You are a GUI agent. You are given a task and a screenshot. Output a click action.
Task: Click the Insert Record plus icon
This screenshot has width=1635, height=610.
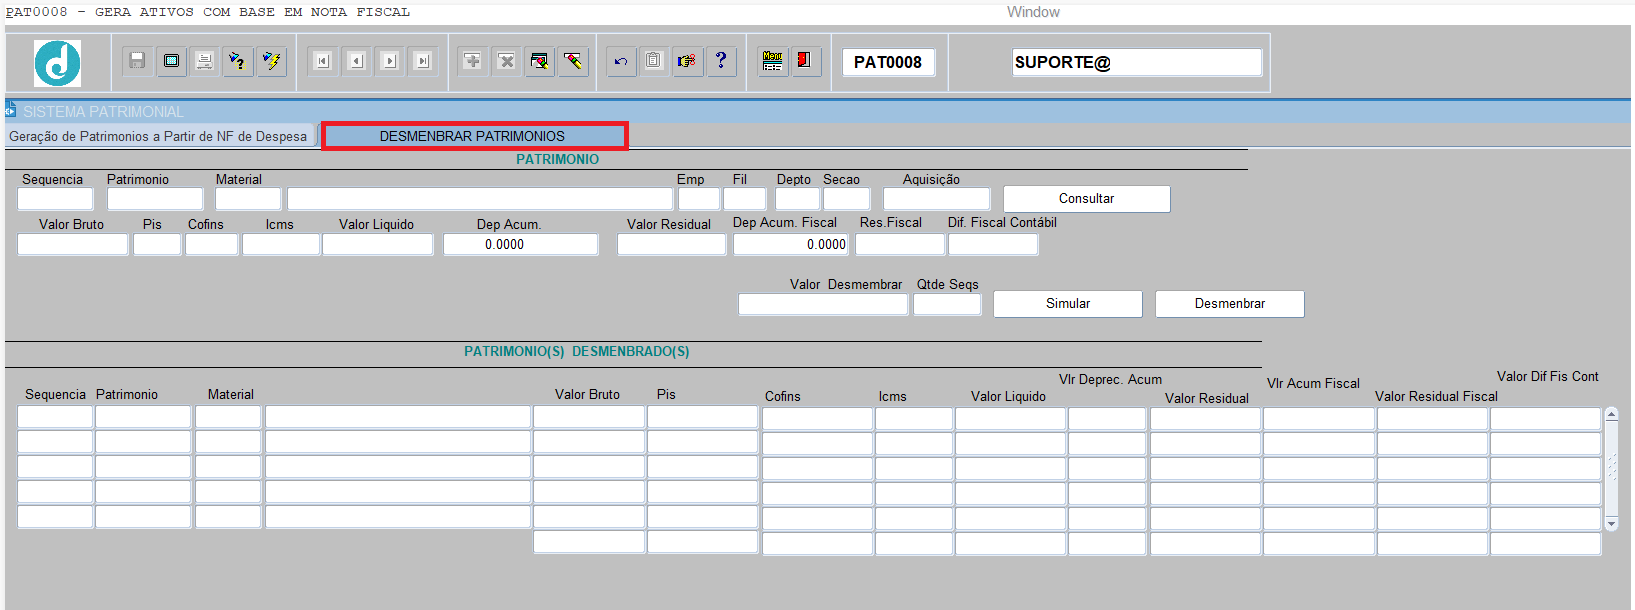click(473, 61)
